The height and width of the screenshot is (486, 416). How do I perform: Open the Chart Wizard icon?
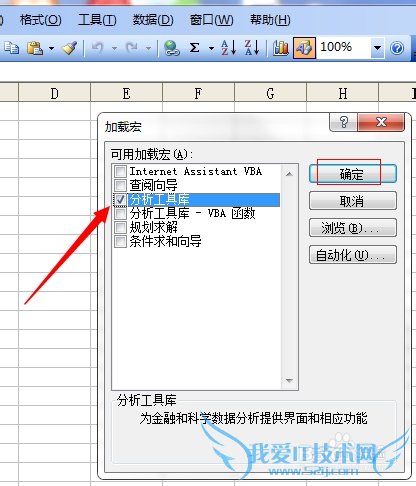tap(281, 48)
